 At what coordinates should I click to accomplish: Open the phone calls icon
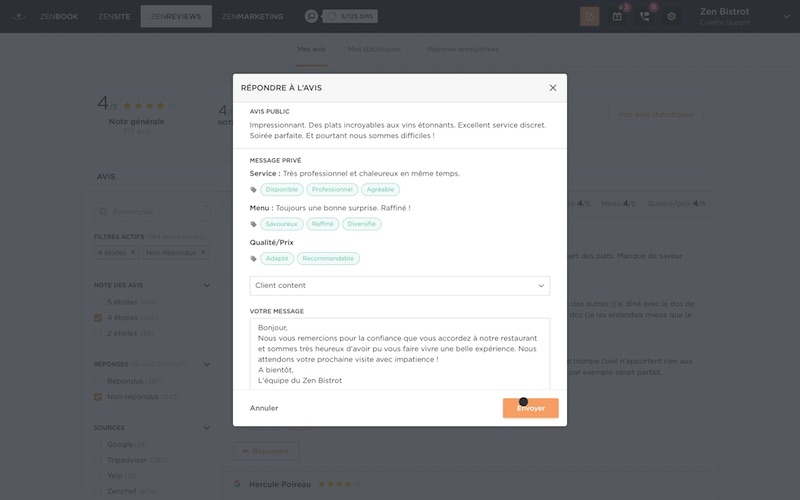(x=645, y=16)
